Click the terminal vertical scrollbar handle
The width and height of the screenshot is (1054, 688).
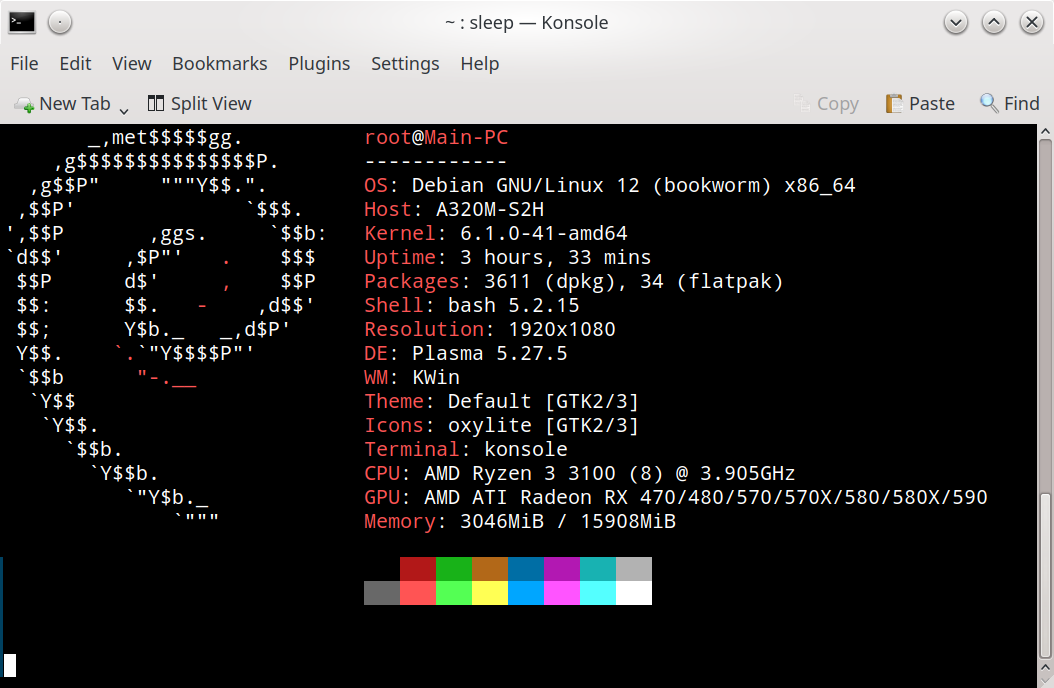point(1045,576)
